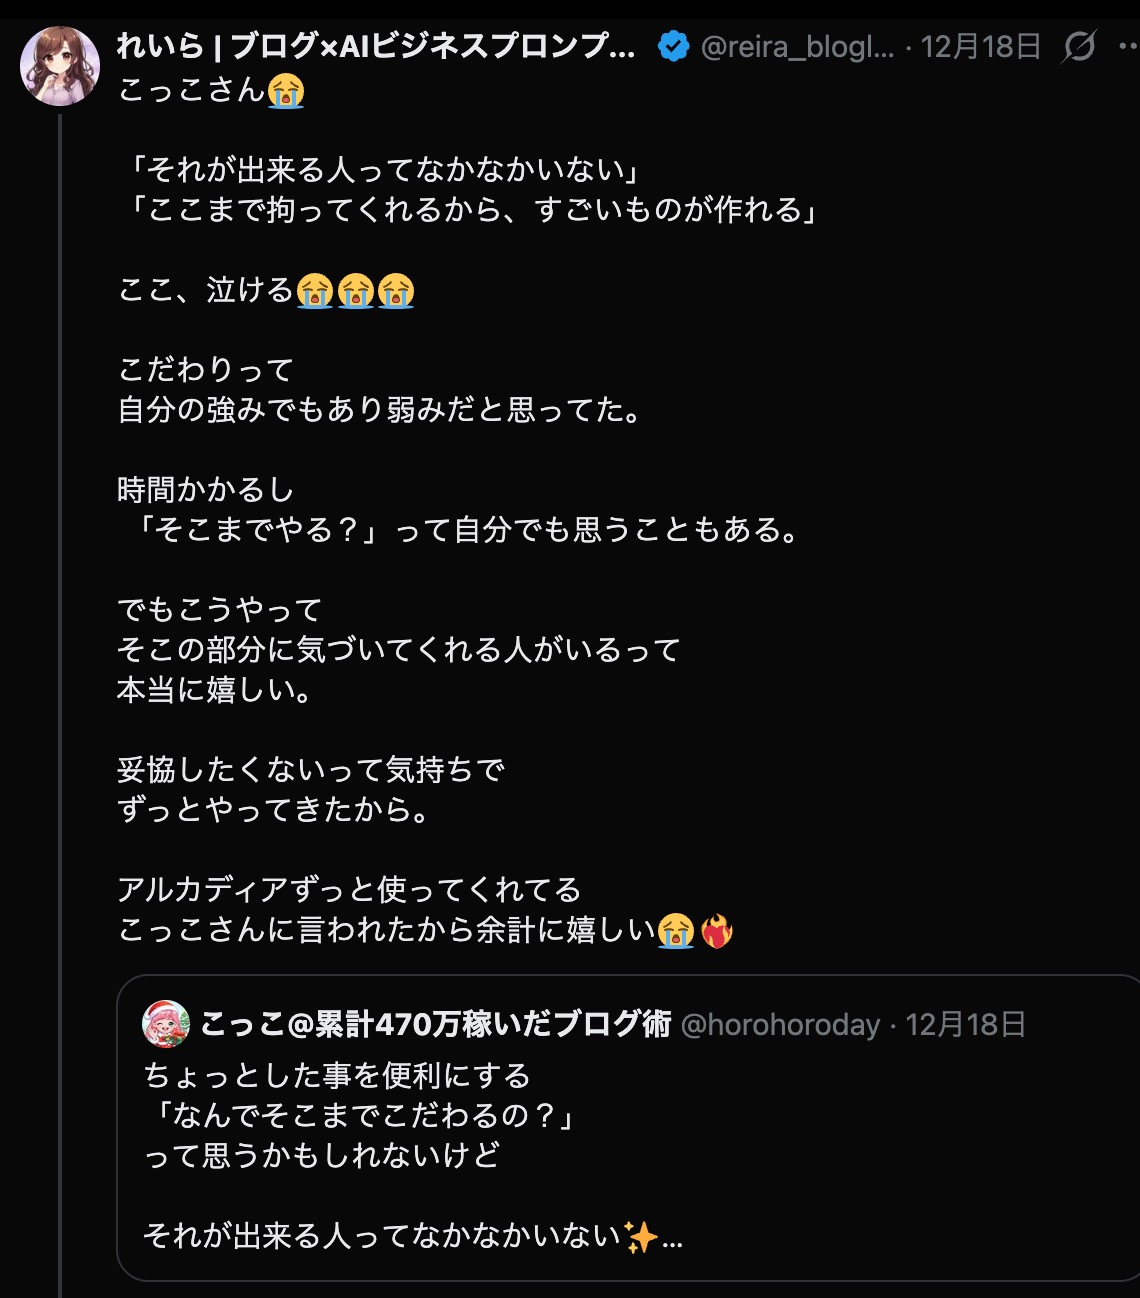
Task: Open れいら's profile avatar picture
Action: 60,67
